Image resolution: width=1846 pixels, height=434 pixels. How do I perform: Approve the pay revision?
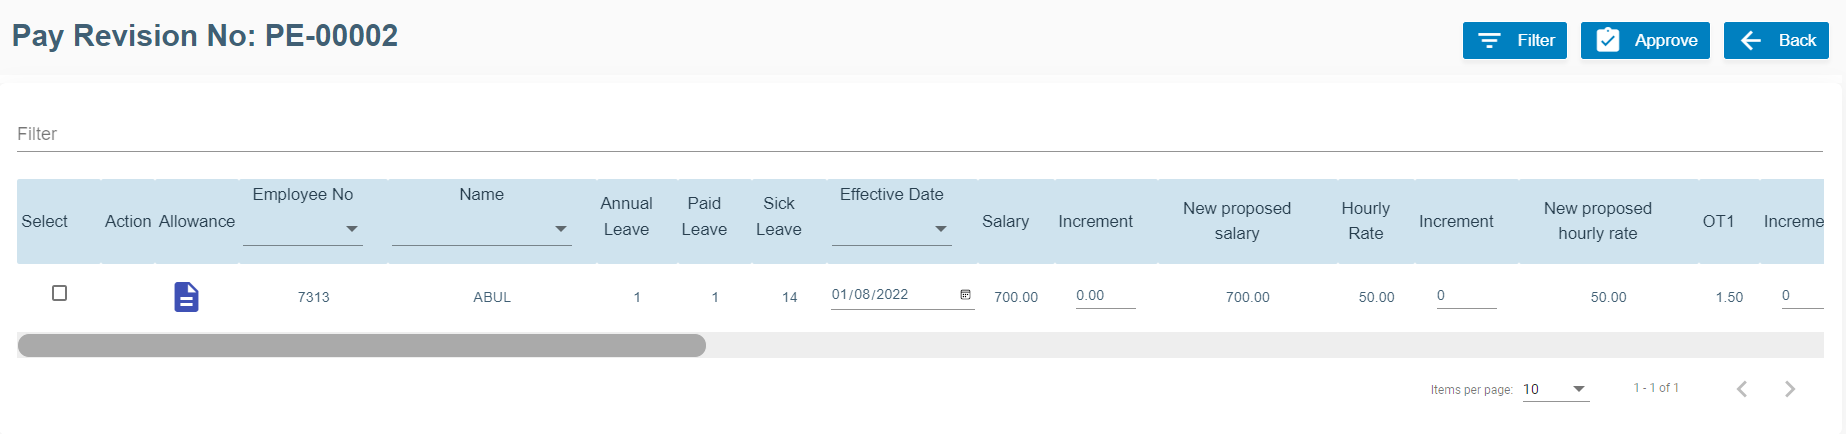pos(1644,41)
